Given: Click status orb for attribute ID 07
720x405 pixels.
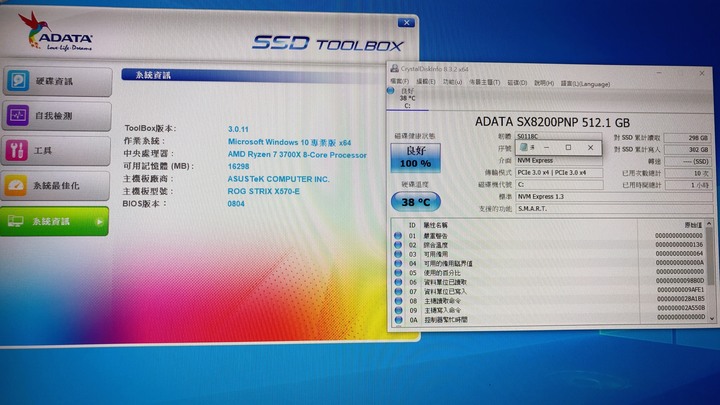Looking at the screenshot, I should 398,291.
